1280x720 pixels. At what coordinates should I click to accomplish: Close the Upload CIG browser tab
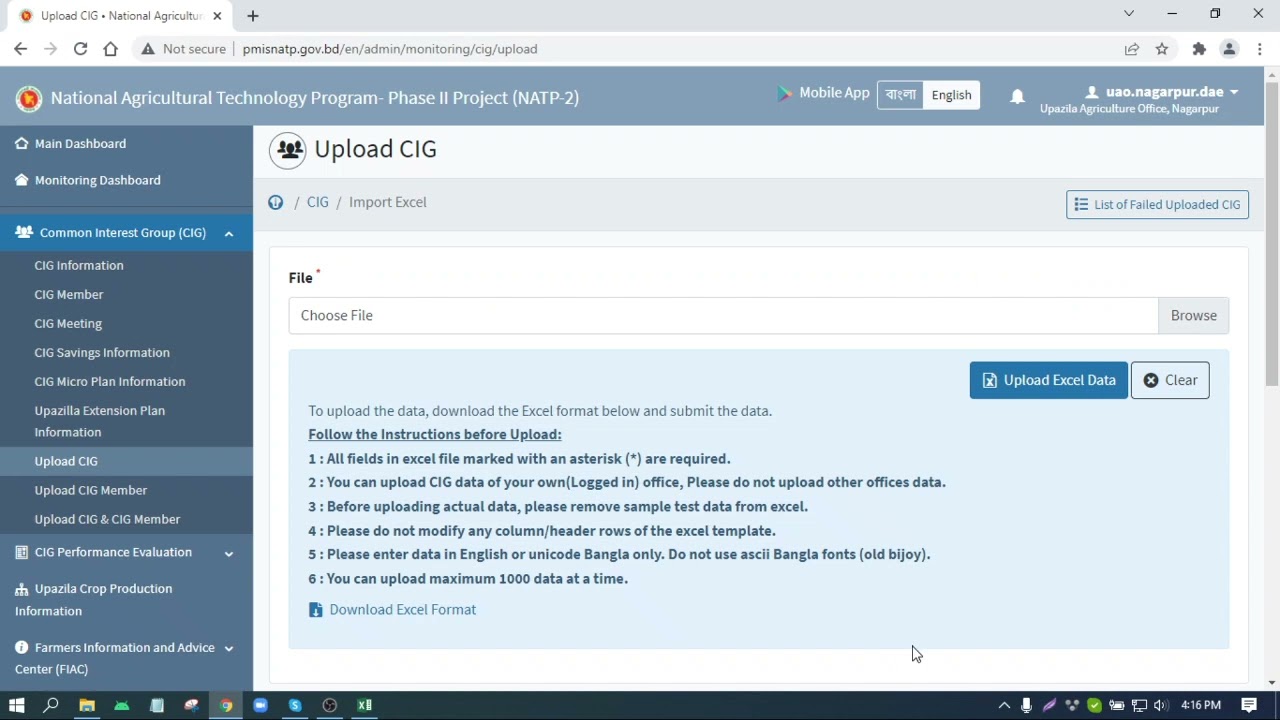tap(217, 16)
